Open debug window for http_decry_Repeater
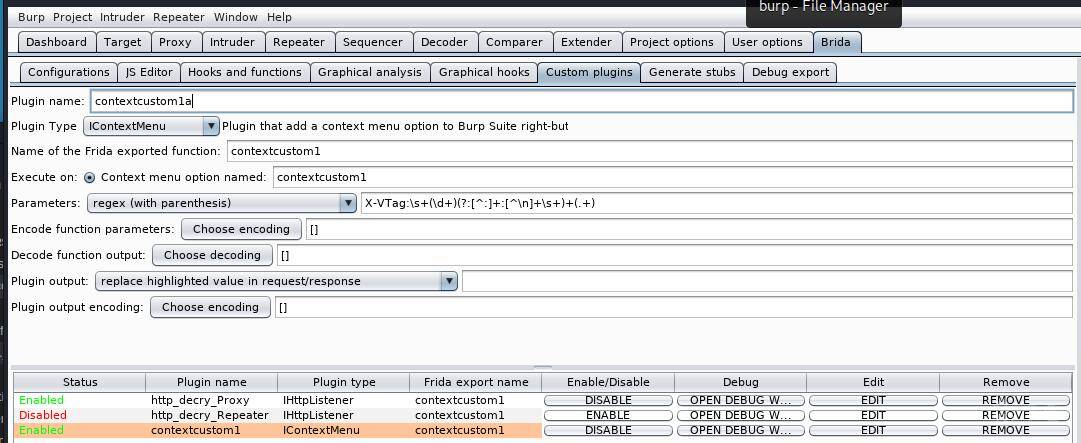Viewport: 1081px width, 443px height. [x=740, y=415]
